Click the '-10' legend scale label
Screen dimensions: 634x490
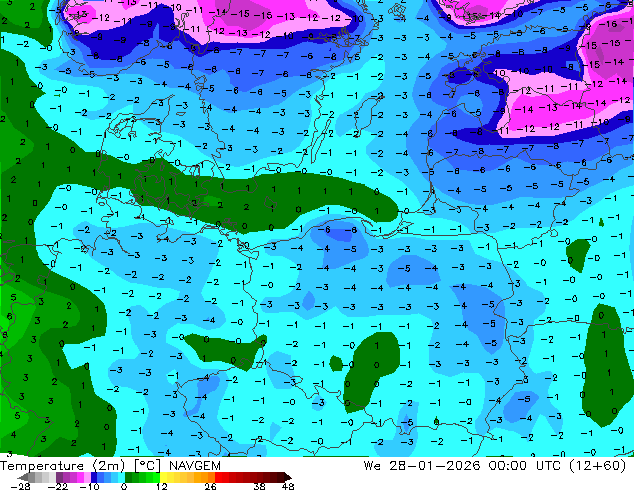(90, 486)
